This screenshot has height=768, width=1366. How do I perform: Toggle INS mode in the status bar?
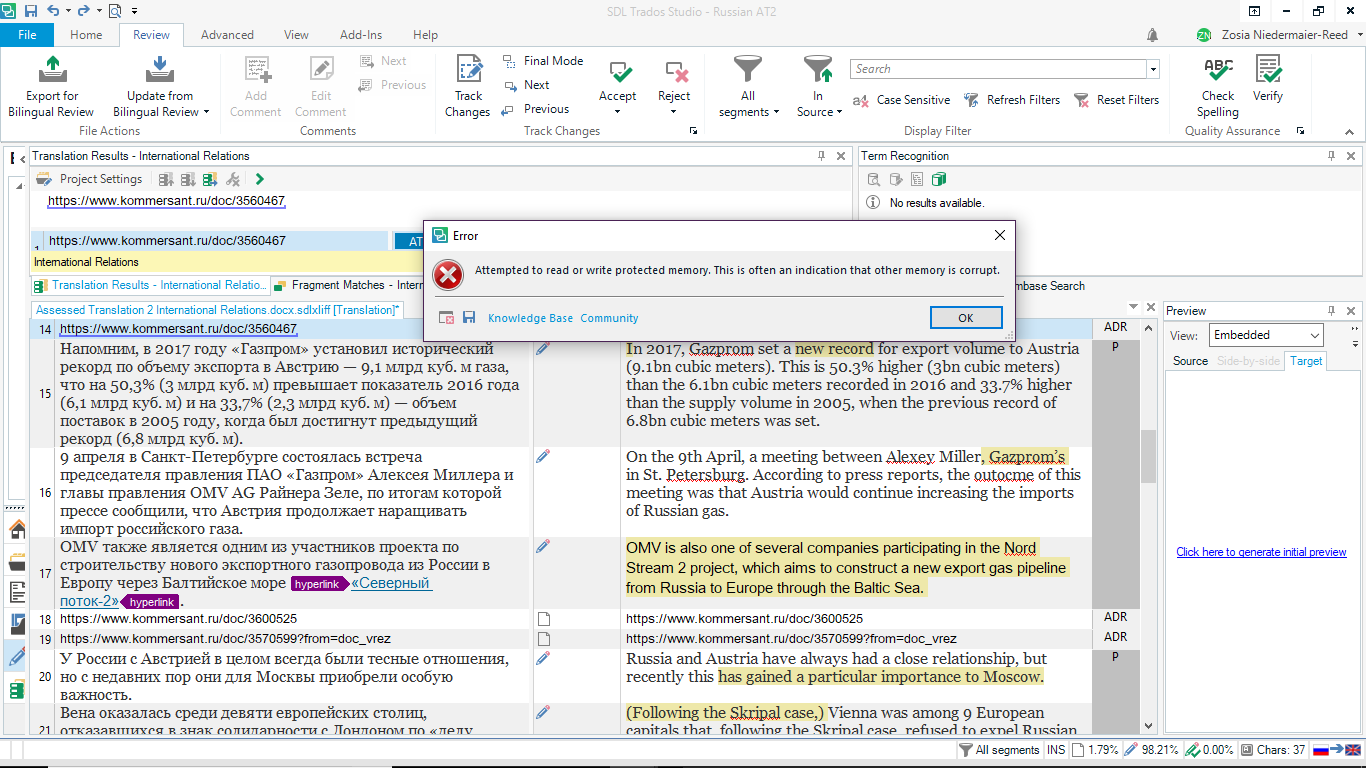pos(1056,750)
